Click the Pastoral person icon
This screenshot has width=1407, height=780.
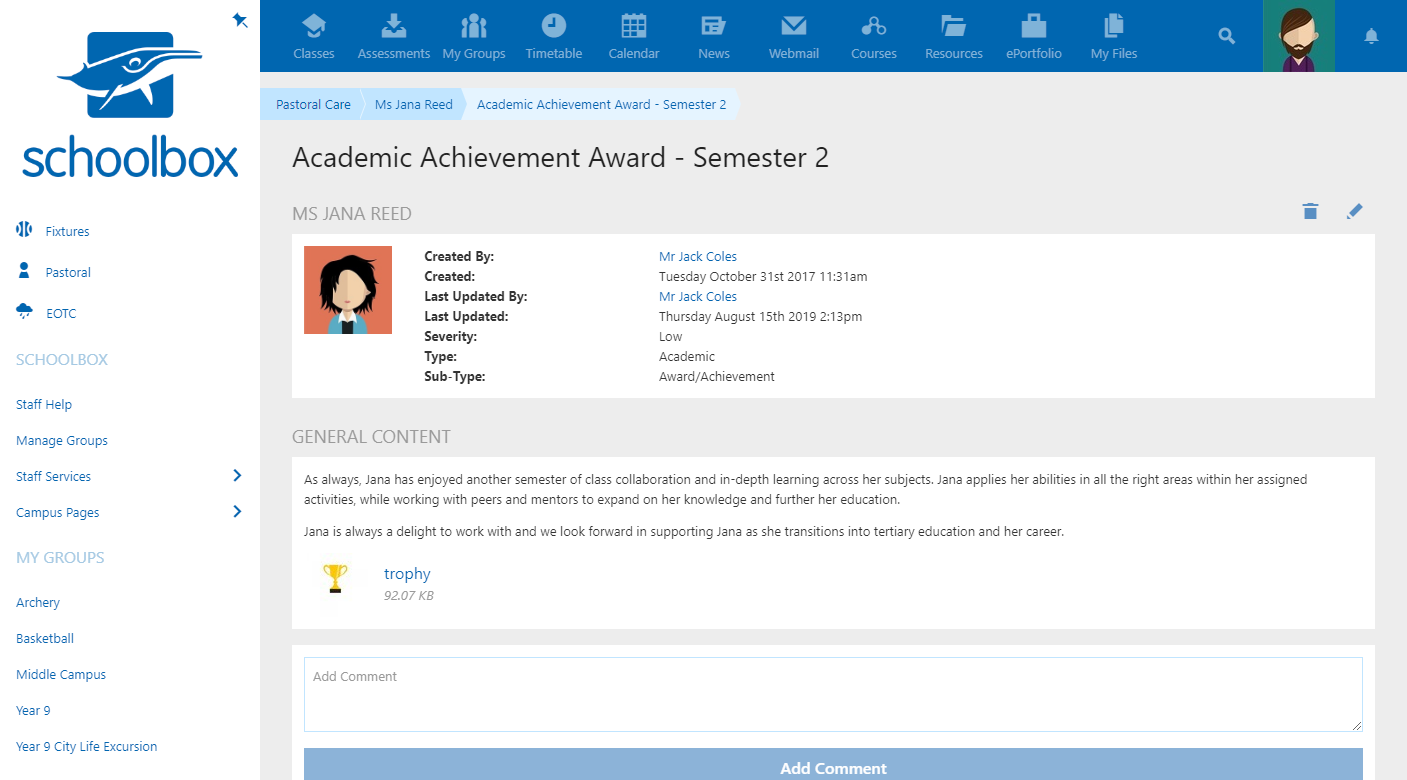[24, 271]
